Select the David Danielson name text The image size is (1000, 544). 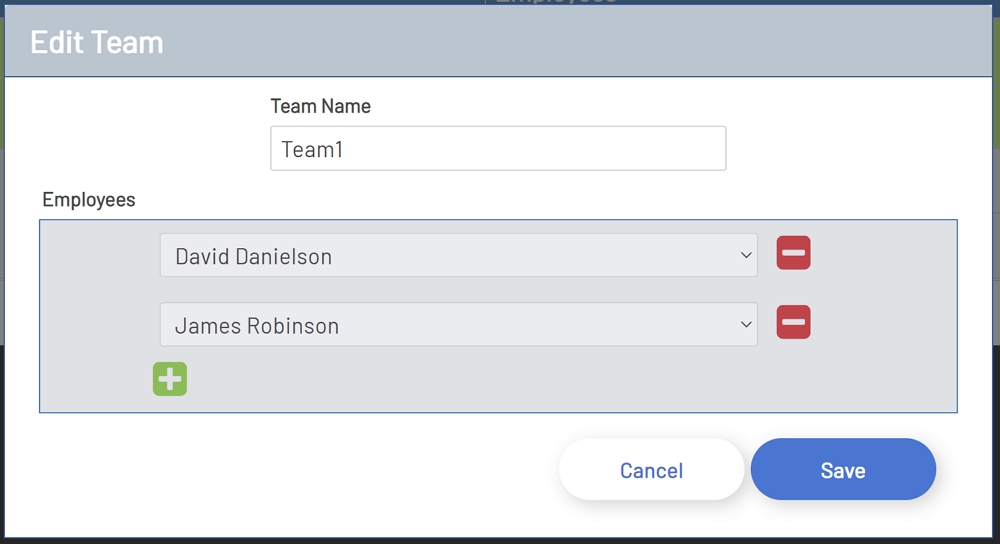[x=253, y=257]
